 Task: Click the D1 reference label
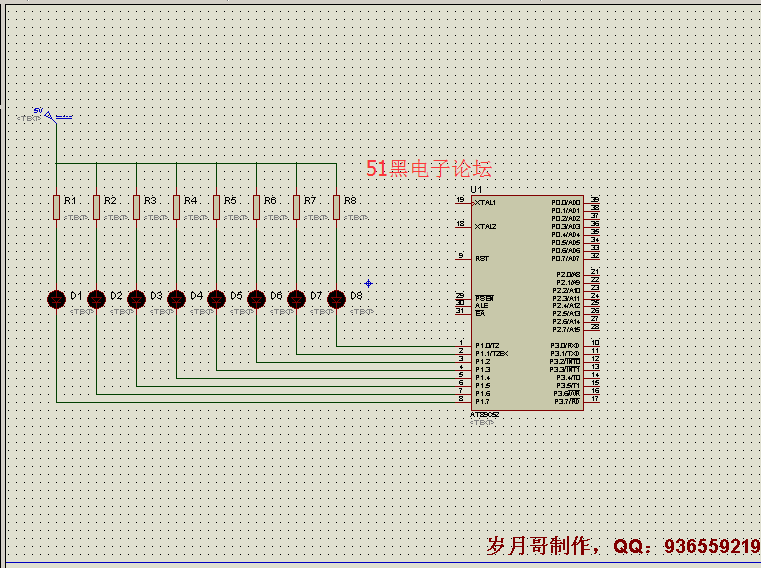[x=76, y=296]
